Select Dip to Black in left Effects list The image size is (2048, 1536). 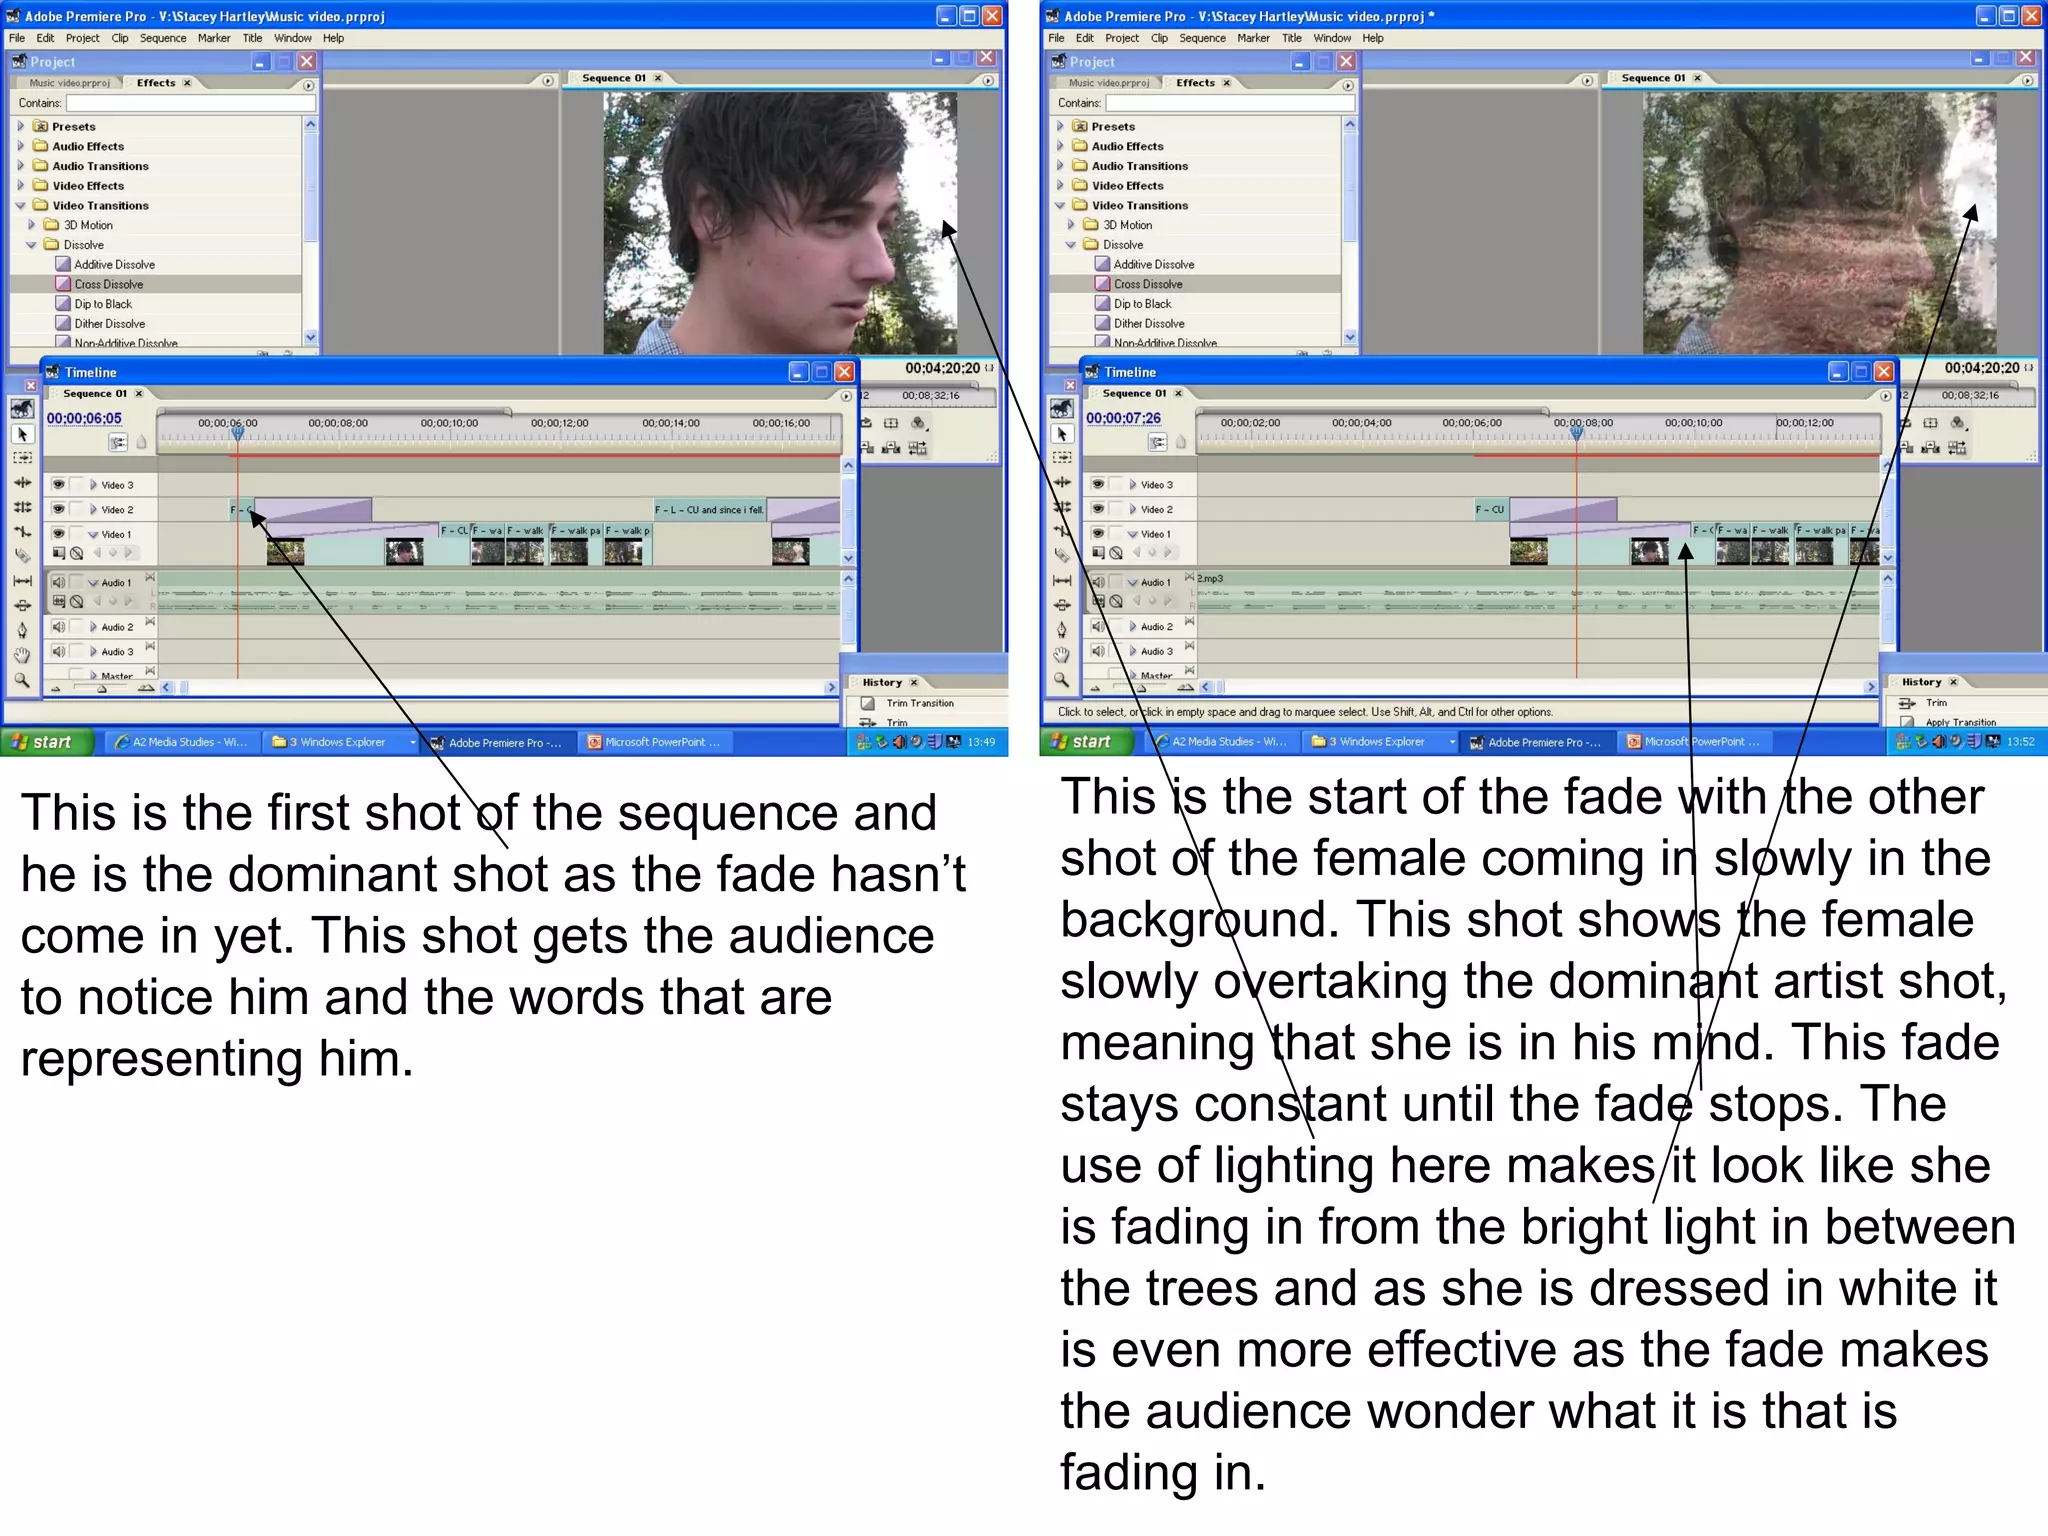tap(103, 304)
